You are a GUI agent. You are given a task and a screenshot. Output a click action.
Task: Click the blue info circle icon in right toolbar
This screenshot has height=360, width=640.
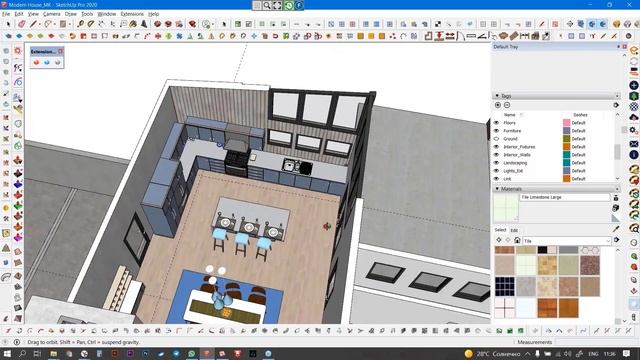(x=633, y=155)
